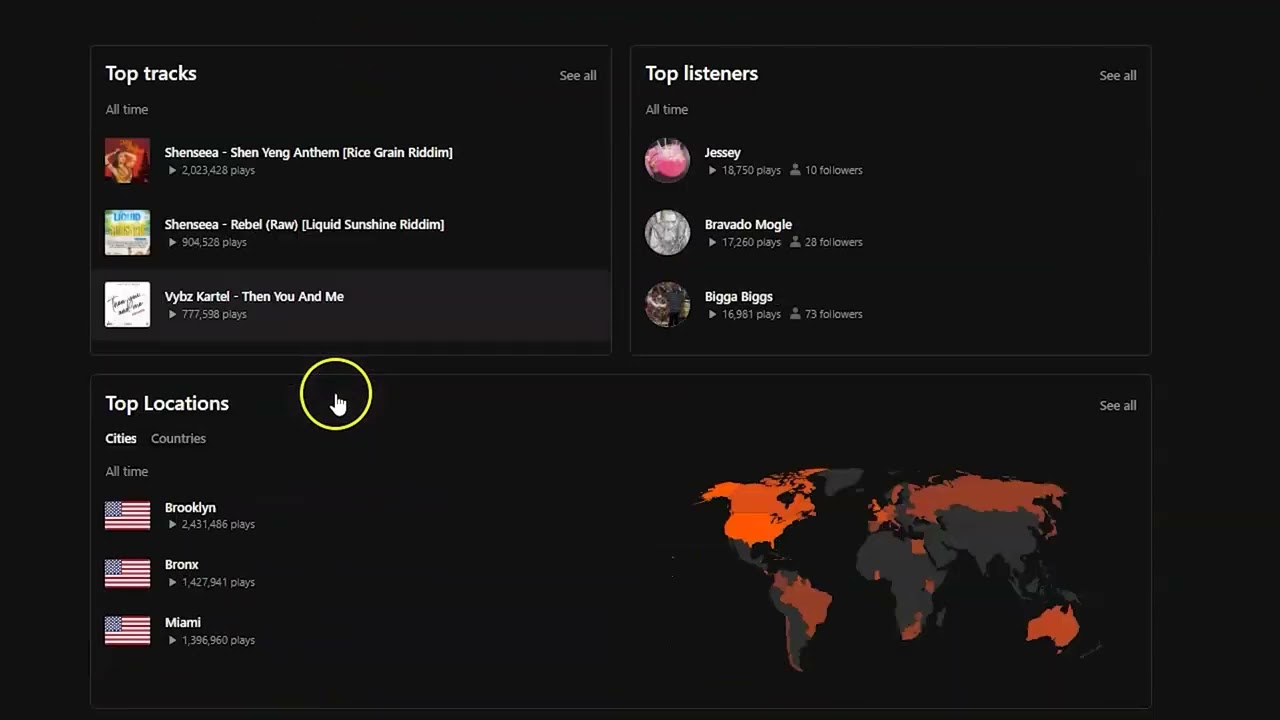Switch to the Countries tab
The image size is (1280, 720).
click(178, 439)
